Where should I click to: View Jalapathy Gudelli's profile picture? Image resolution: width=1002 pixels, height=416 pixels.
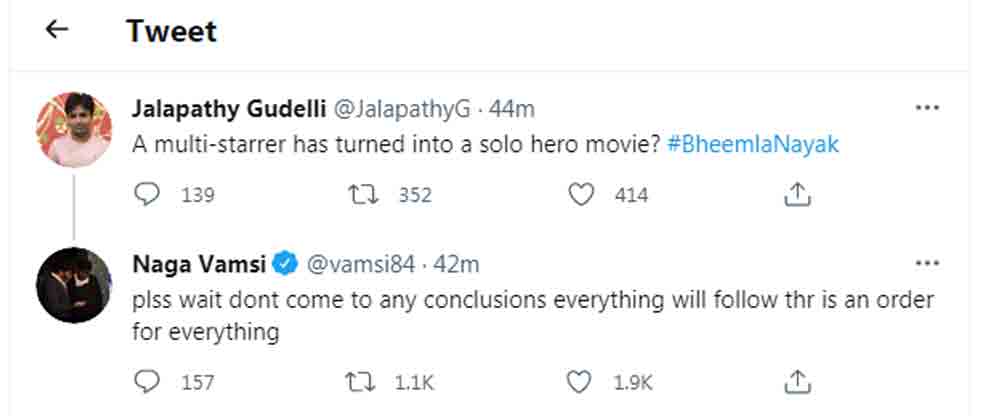pyautogui.click(x=73, y=129)
